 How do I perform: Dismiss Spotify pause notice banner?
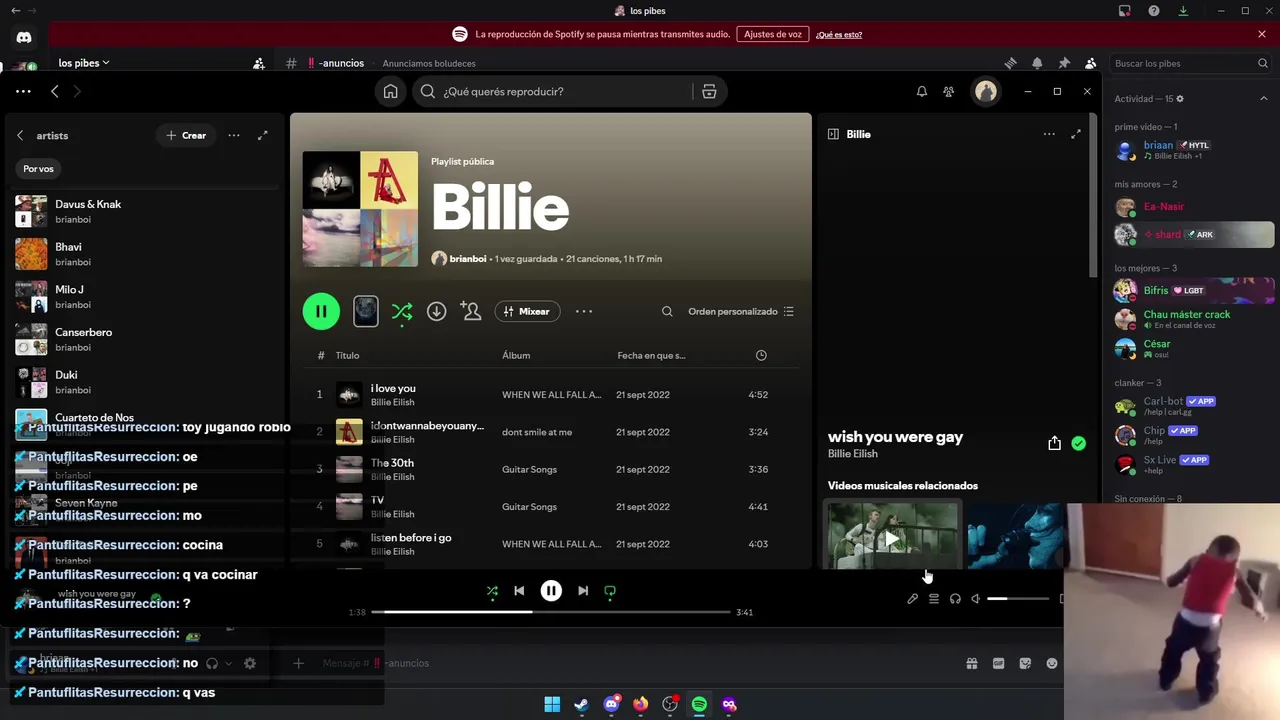click(1262, 34)
